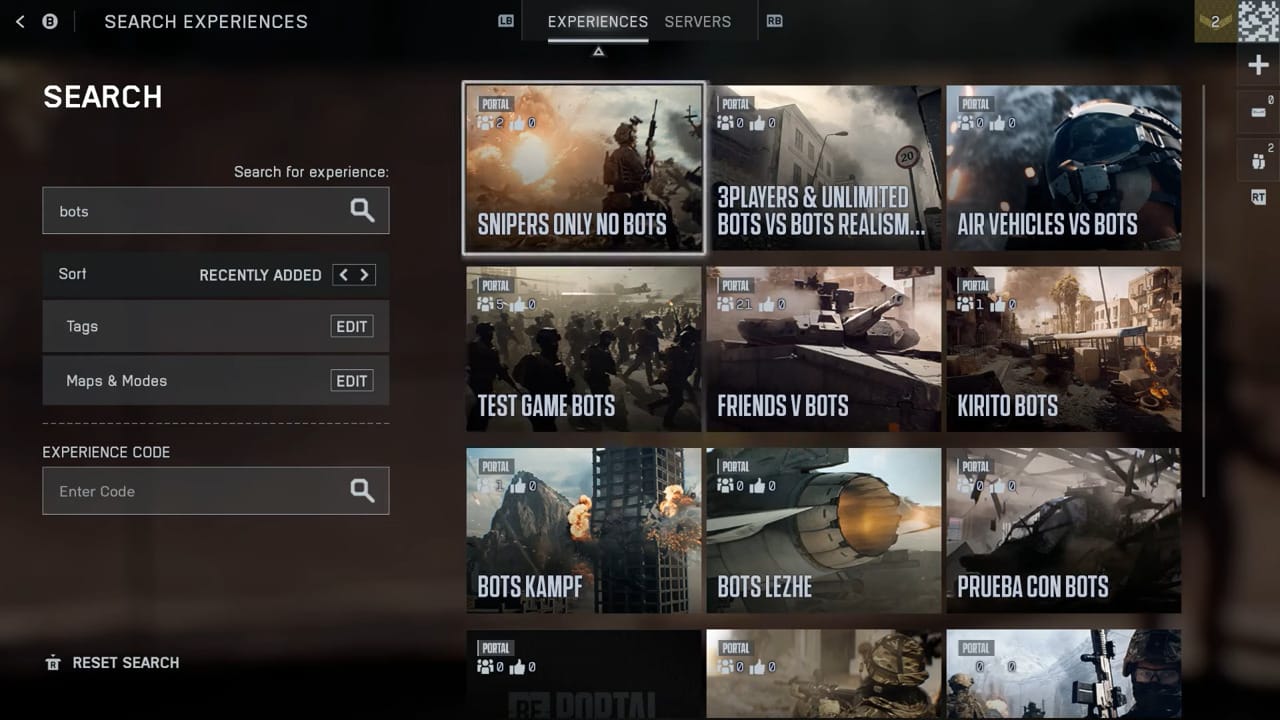Open the squad icon on right sidebar

[x=1258, y=159]
